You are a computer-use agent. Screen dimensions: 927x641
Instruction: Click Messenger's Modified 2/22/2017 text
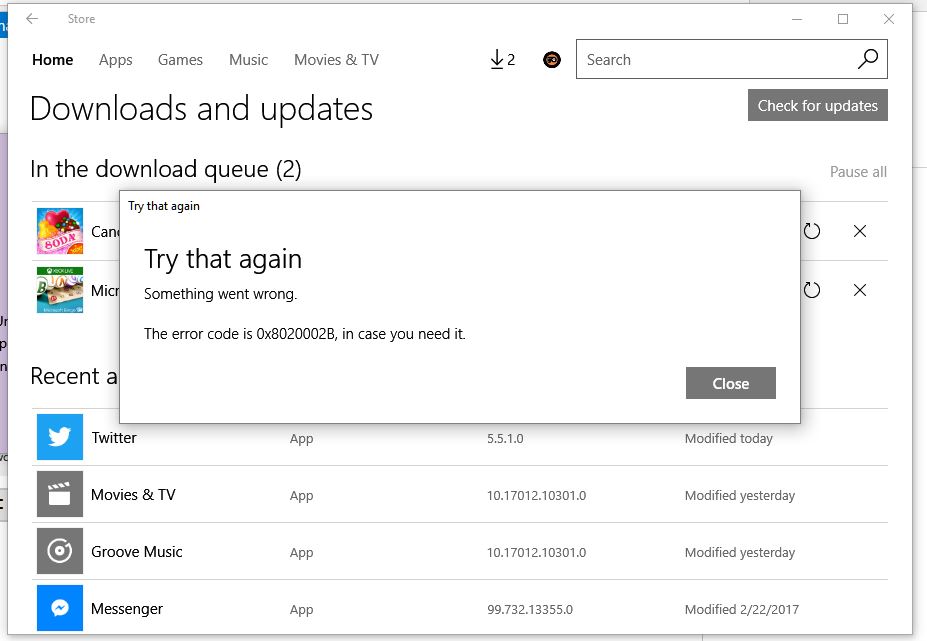coord(741,610)
